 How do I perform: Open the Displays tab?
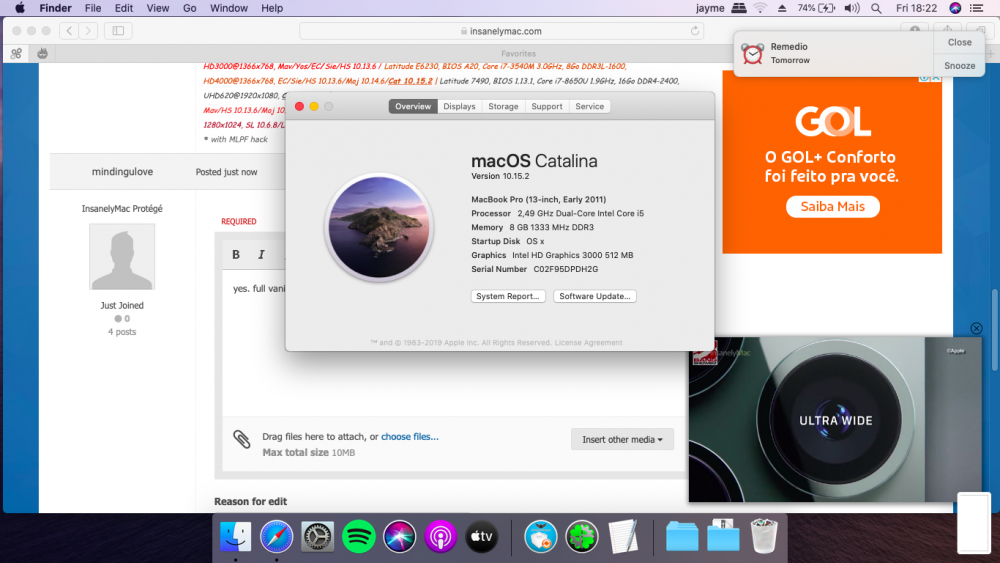point(459,106)
